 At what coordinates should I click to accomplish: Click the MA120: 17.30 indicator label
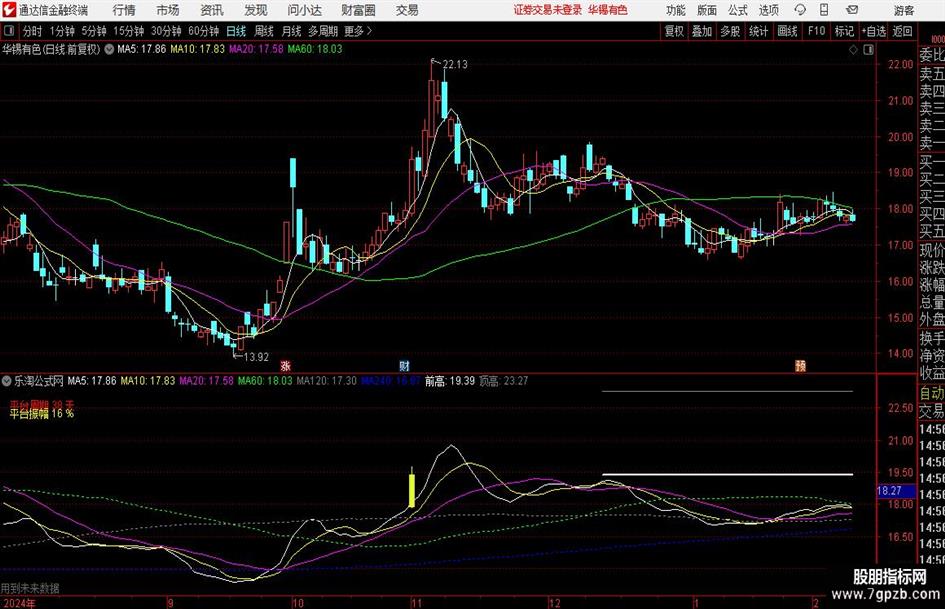click(x=327, y=381)
